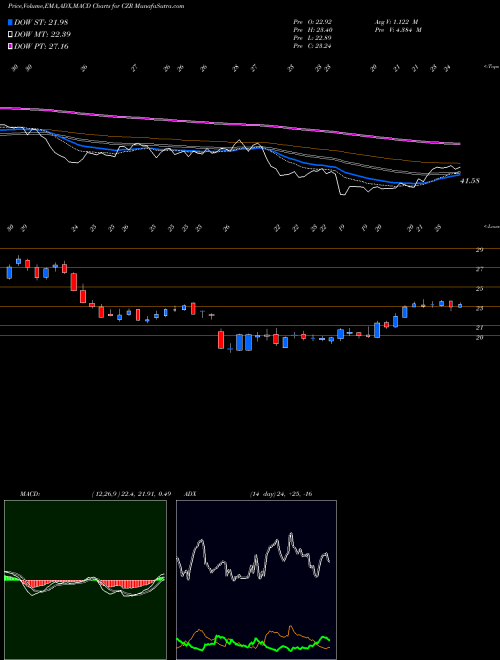Click the blue DOW ST legend swatch

pyautogui.click(x=10, y=22)
